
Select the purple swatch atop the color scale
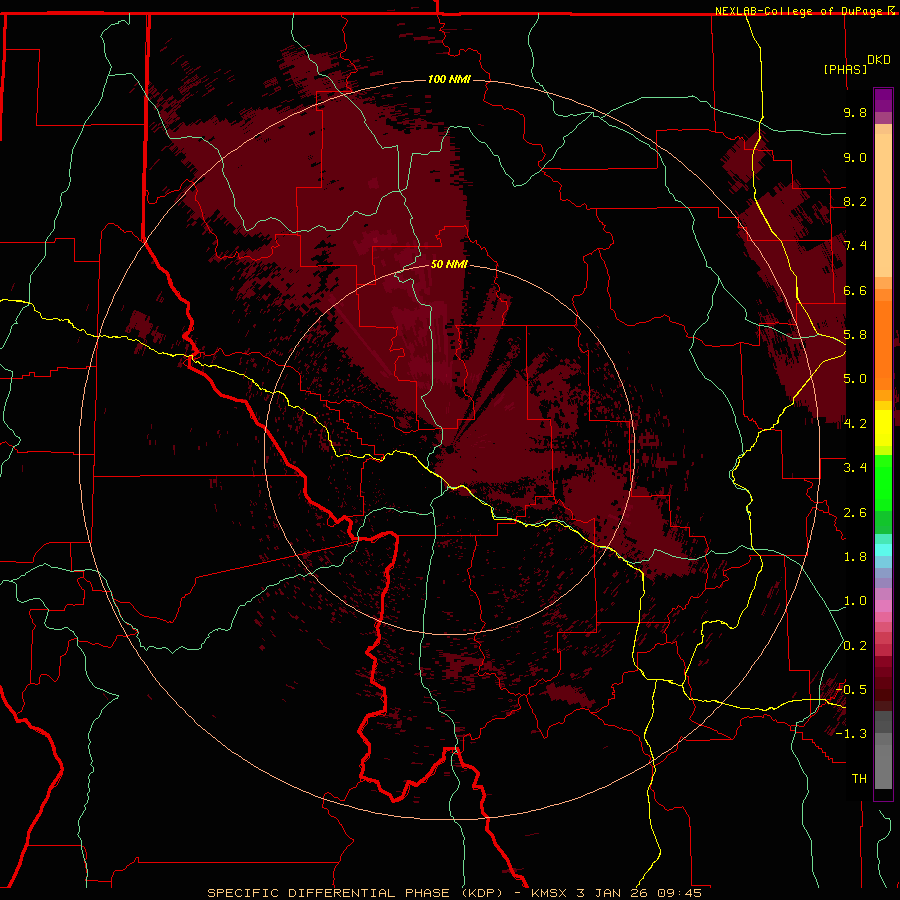click(883, 100)
